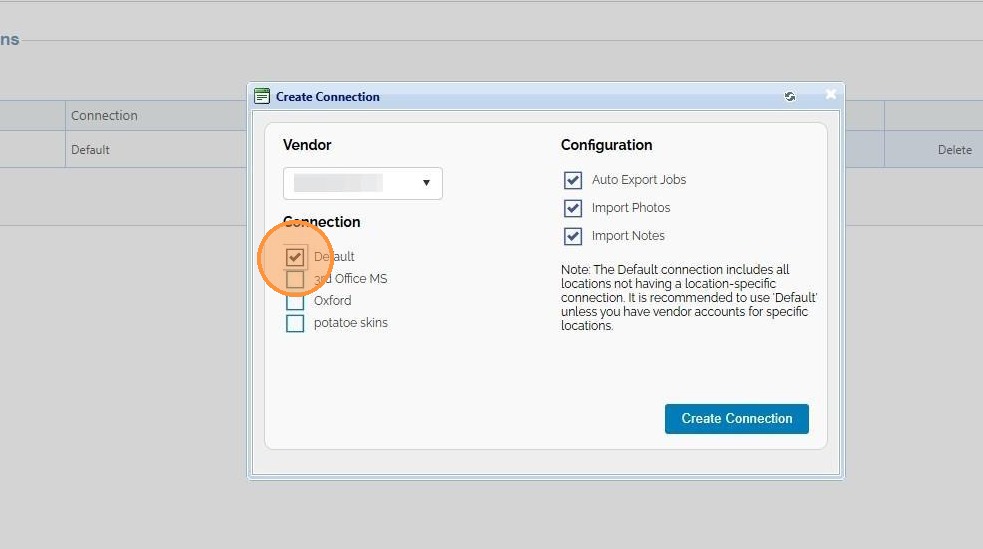
Task: Click the refresh icon in dialog header
Action: 790,97
